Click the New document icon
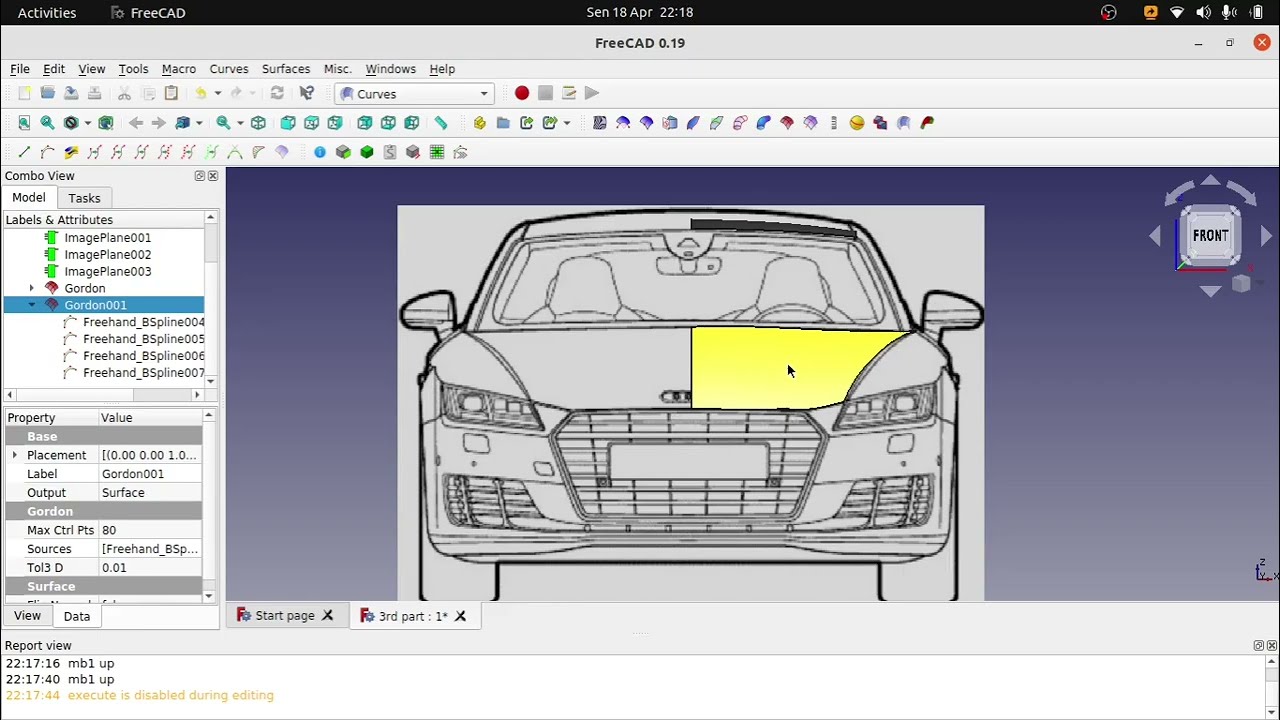 pyautogui.click(x=24, y=93)
